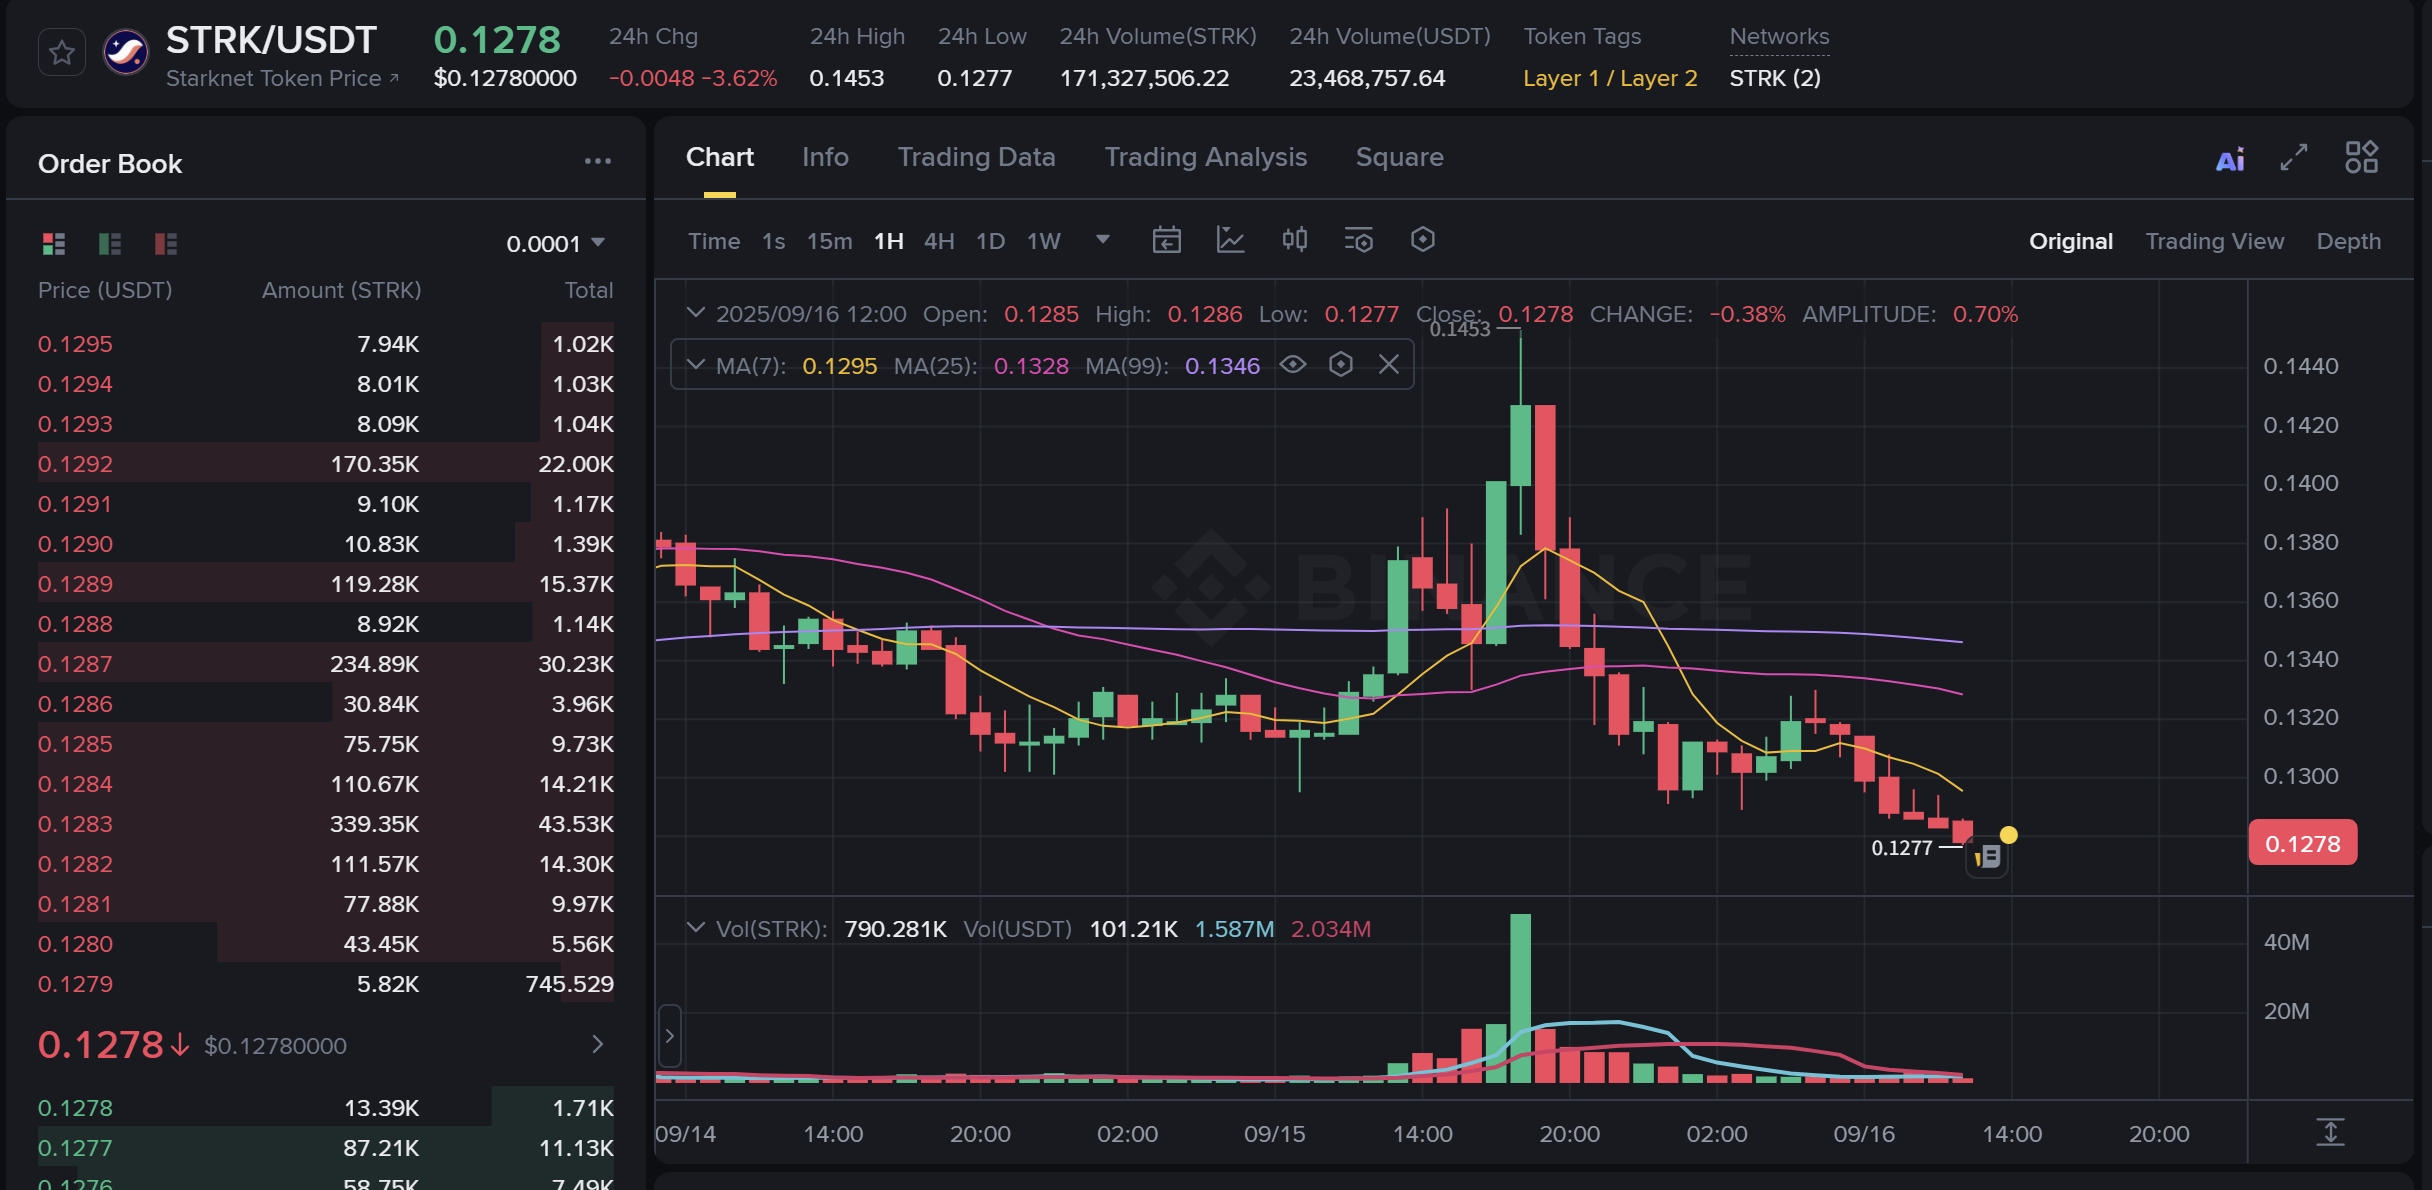The height and width of the screenshot is (1190, 2432).
Task: Expand chart to fullscreen
Action: (x=2294, y=157)
